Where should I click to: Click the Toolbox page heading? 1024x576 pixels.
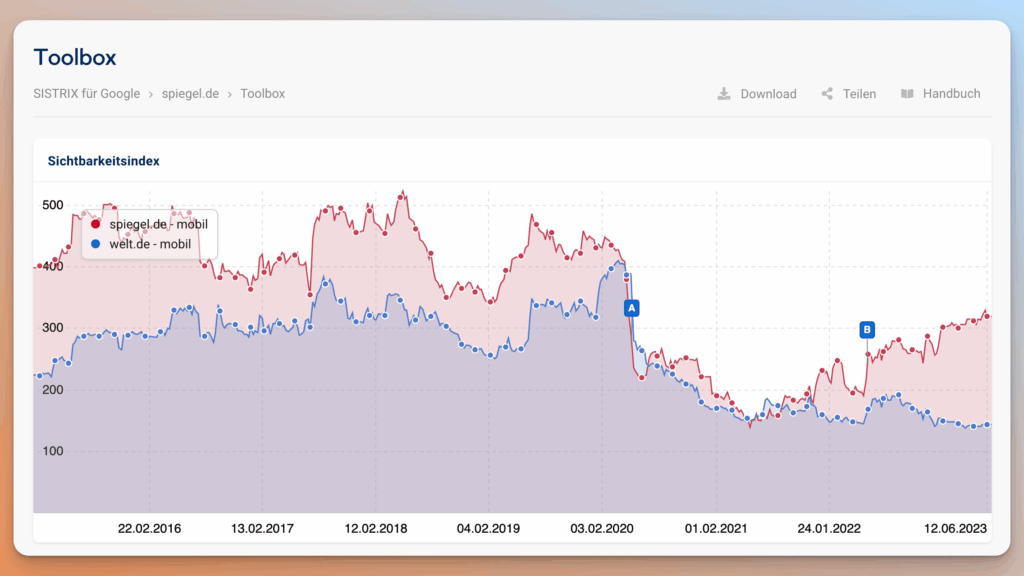click(x=75, y=57)
